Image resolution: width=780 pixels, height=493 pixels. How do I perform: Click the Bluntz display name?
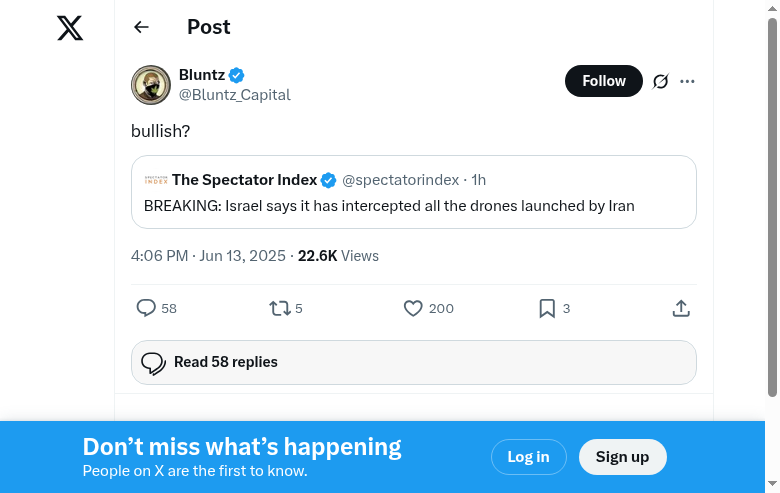pyautogui.click(x=201, y=75)
